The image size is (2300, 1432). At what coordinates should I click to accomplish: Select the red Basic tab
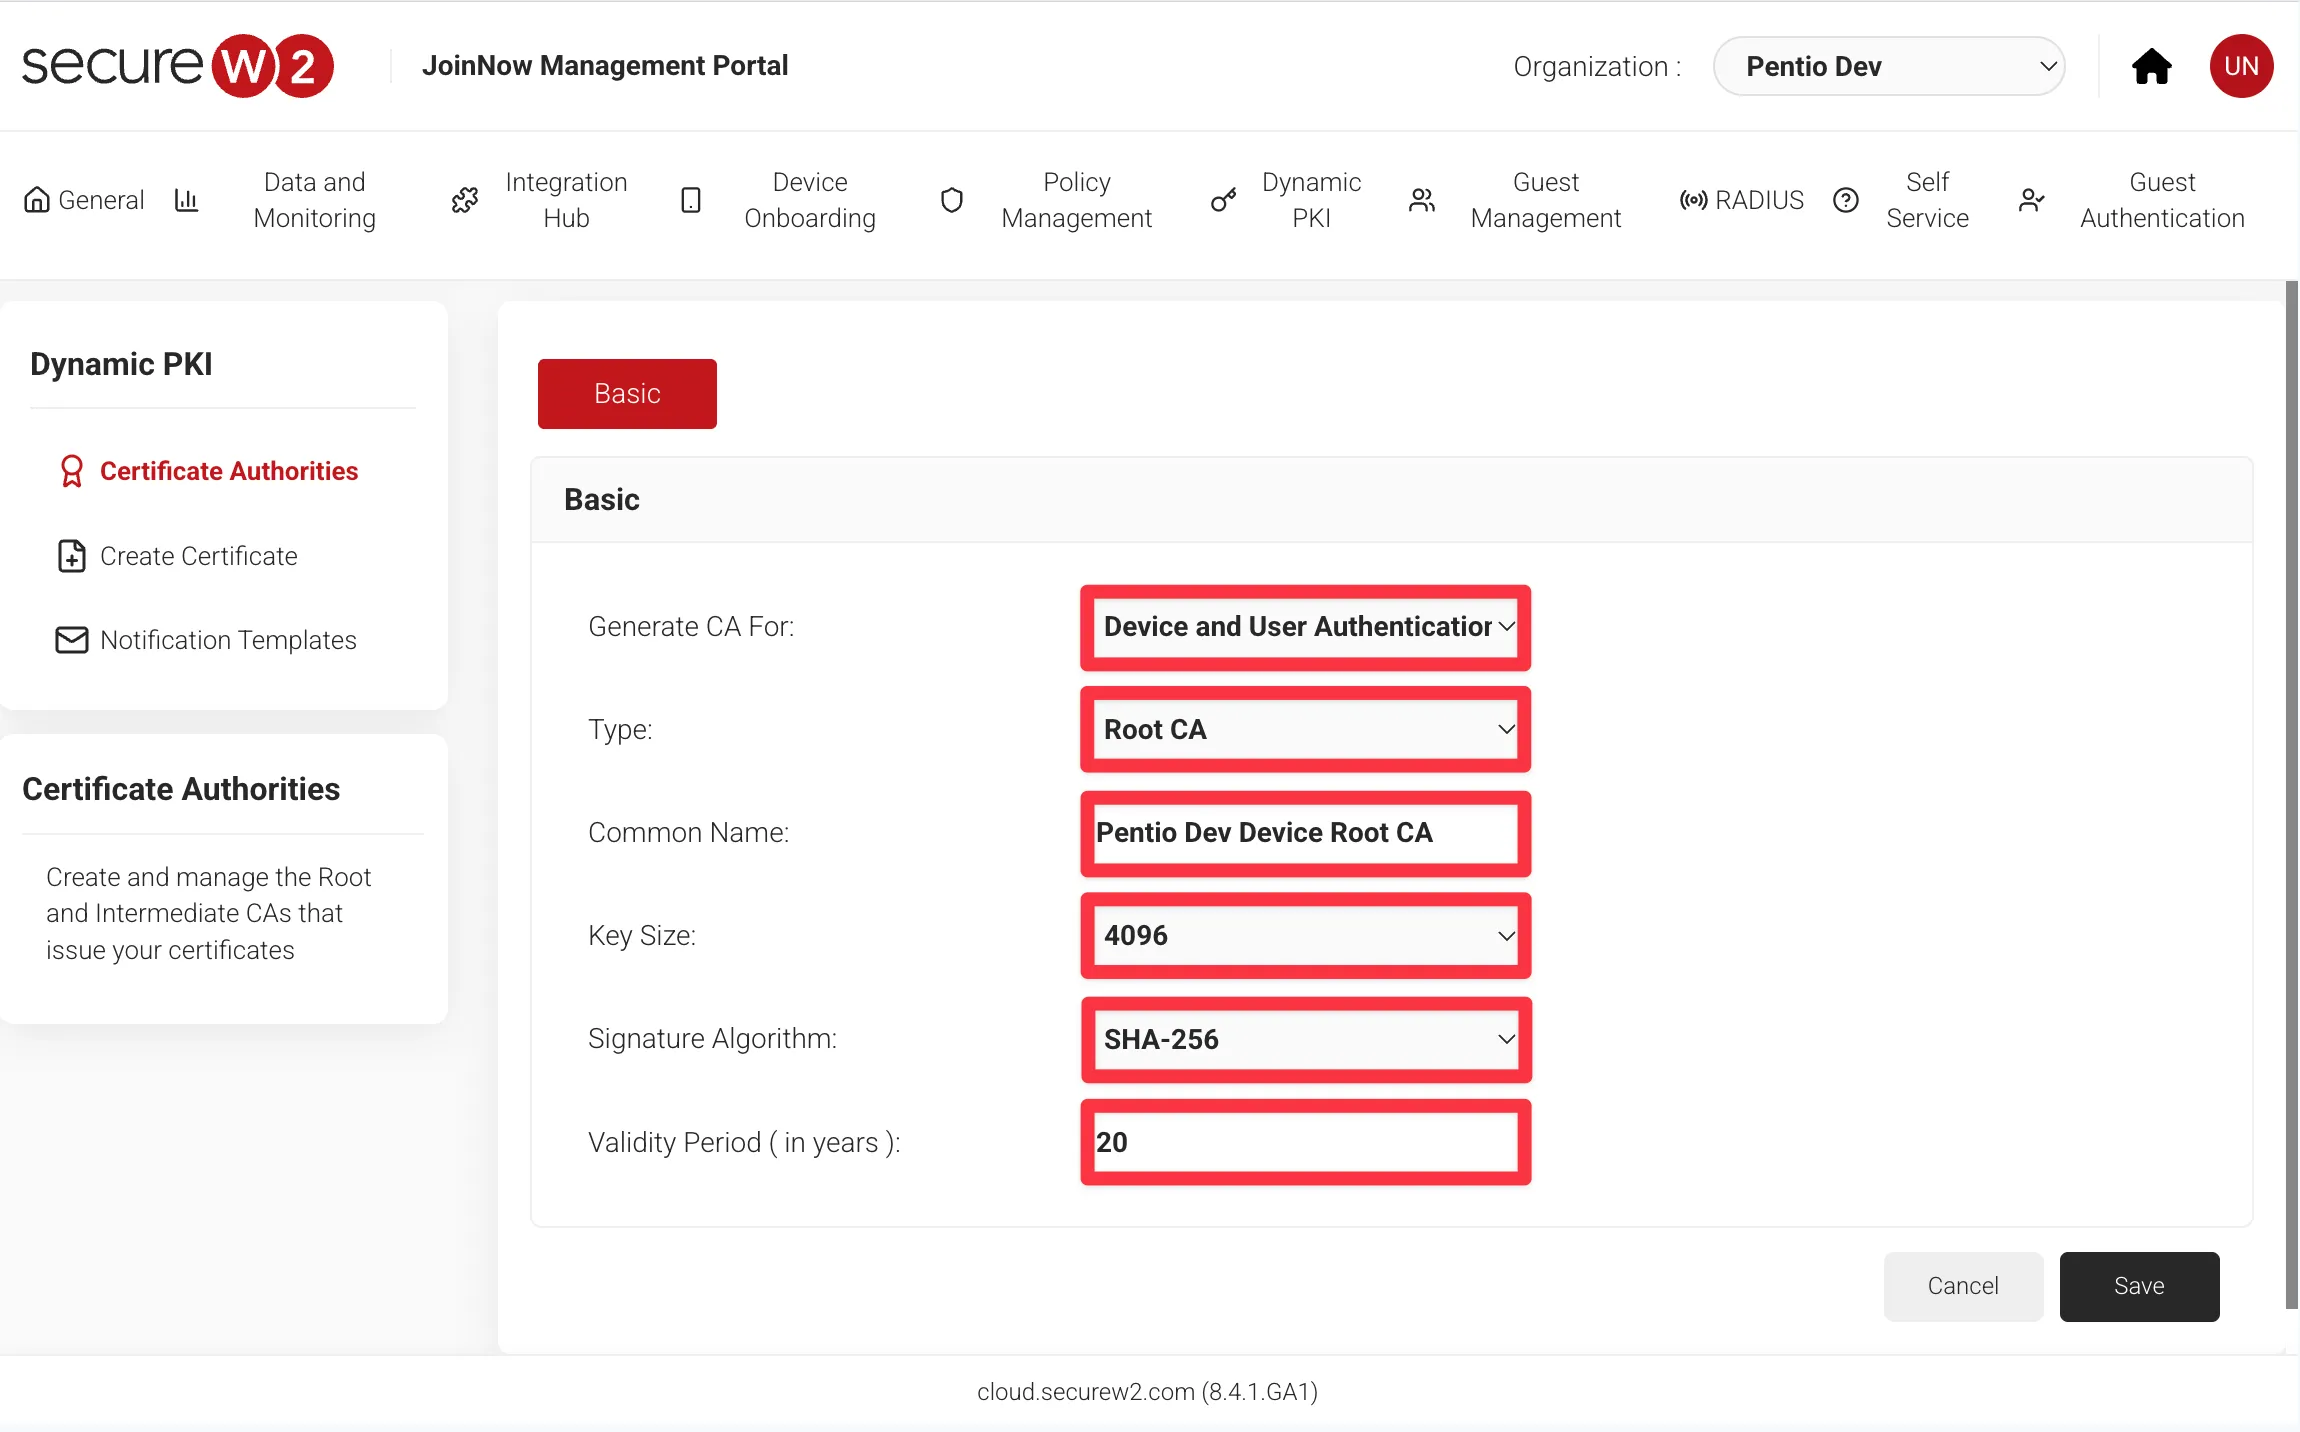pos(627,394)
